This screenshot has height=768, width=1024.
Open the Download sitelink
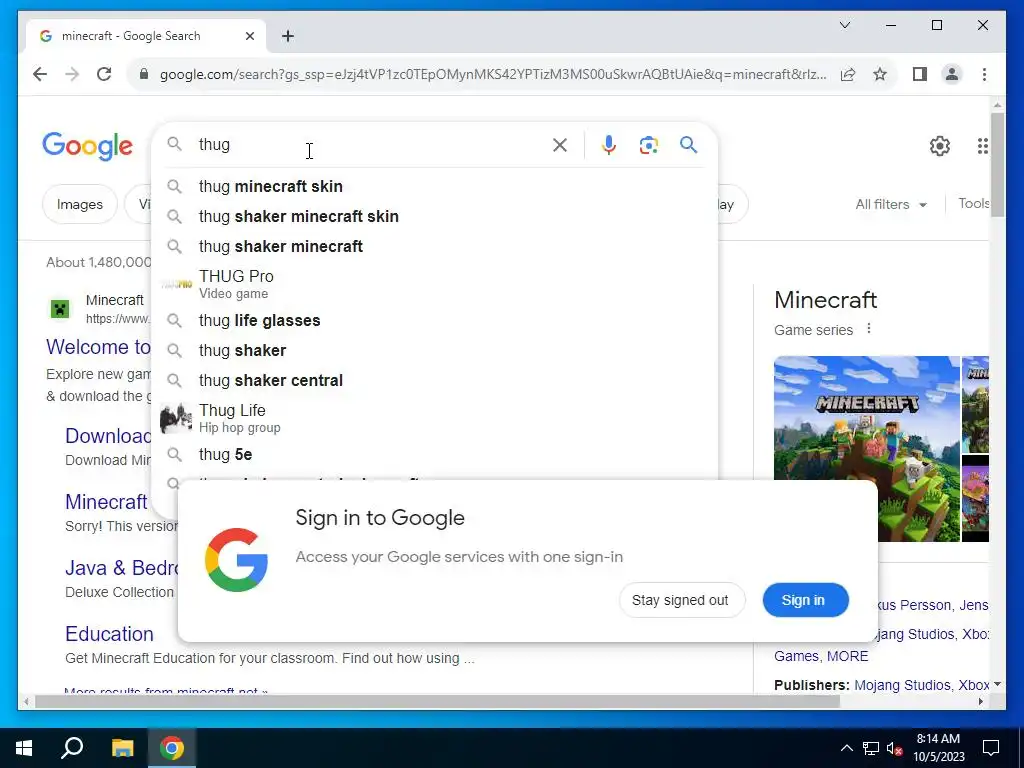(108, 436)
